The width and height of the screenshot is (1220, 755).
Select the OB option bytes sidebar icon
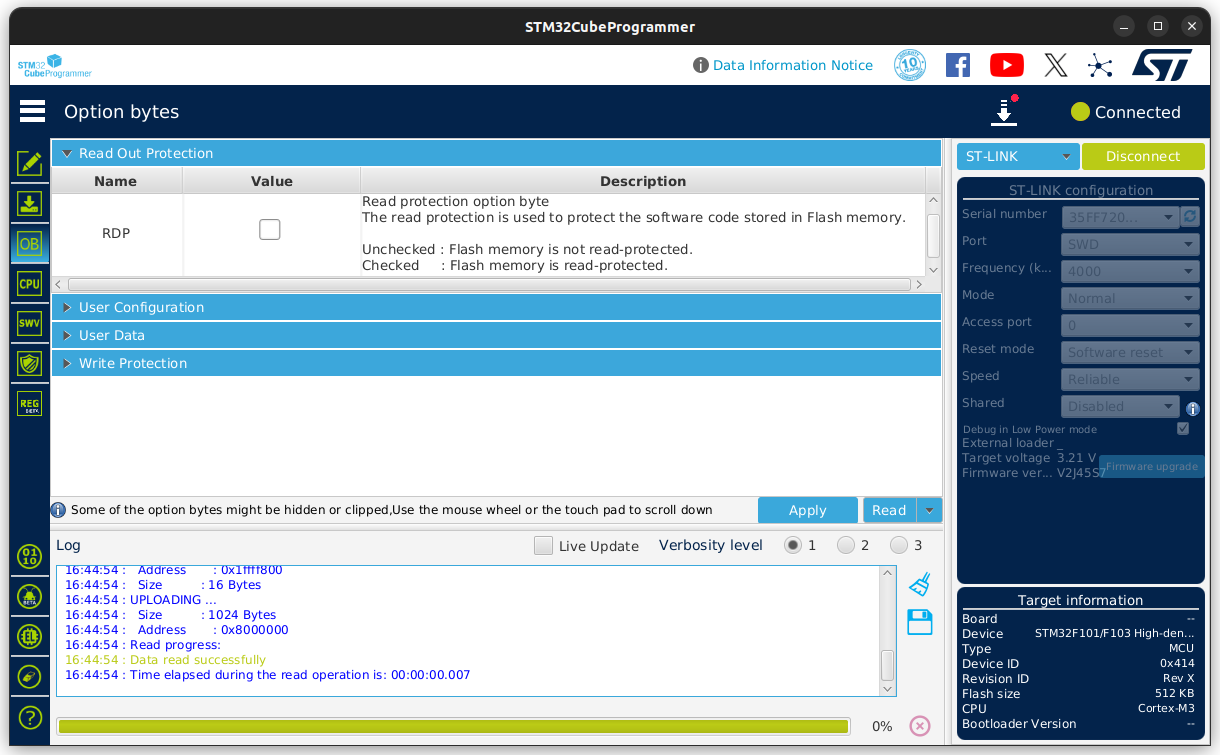tap(30, 243)
